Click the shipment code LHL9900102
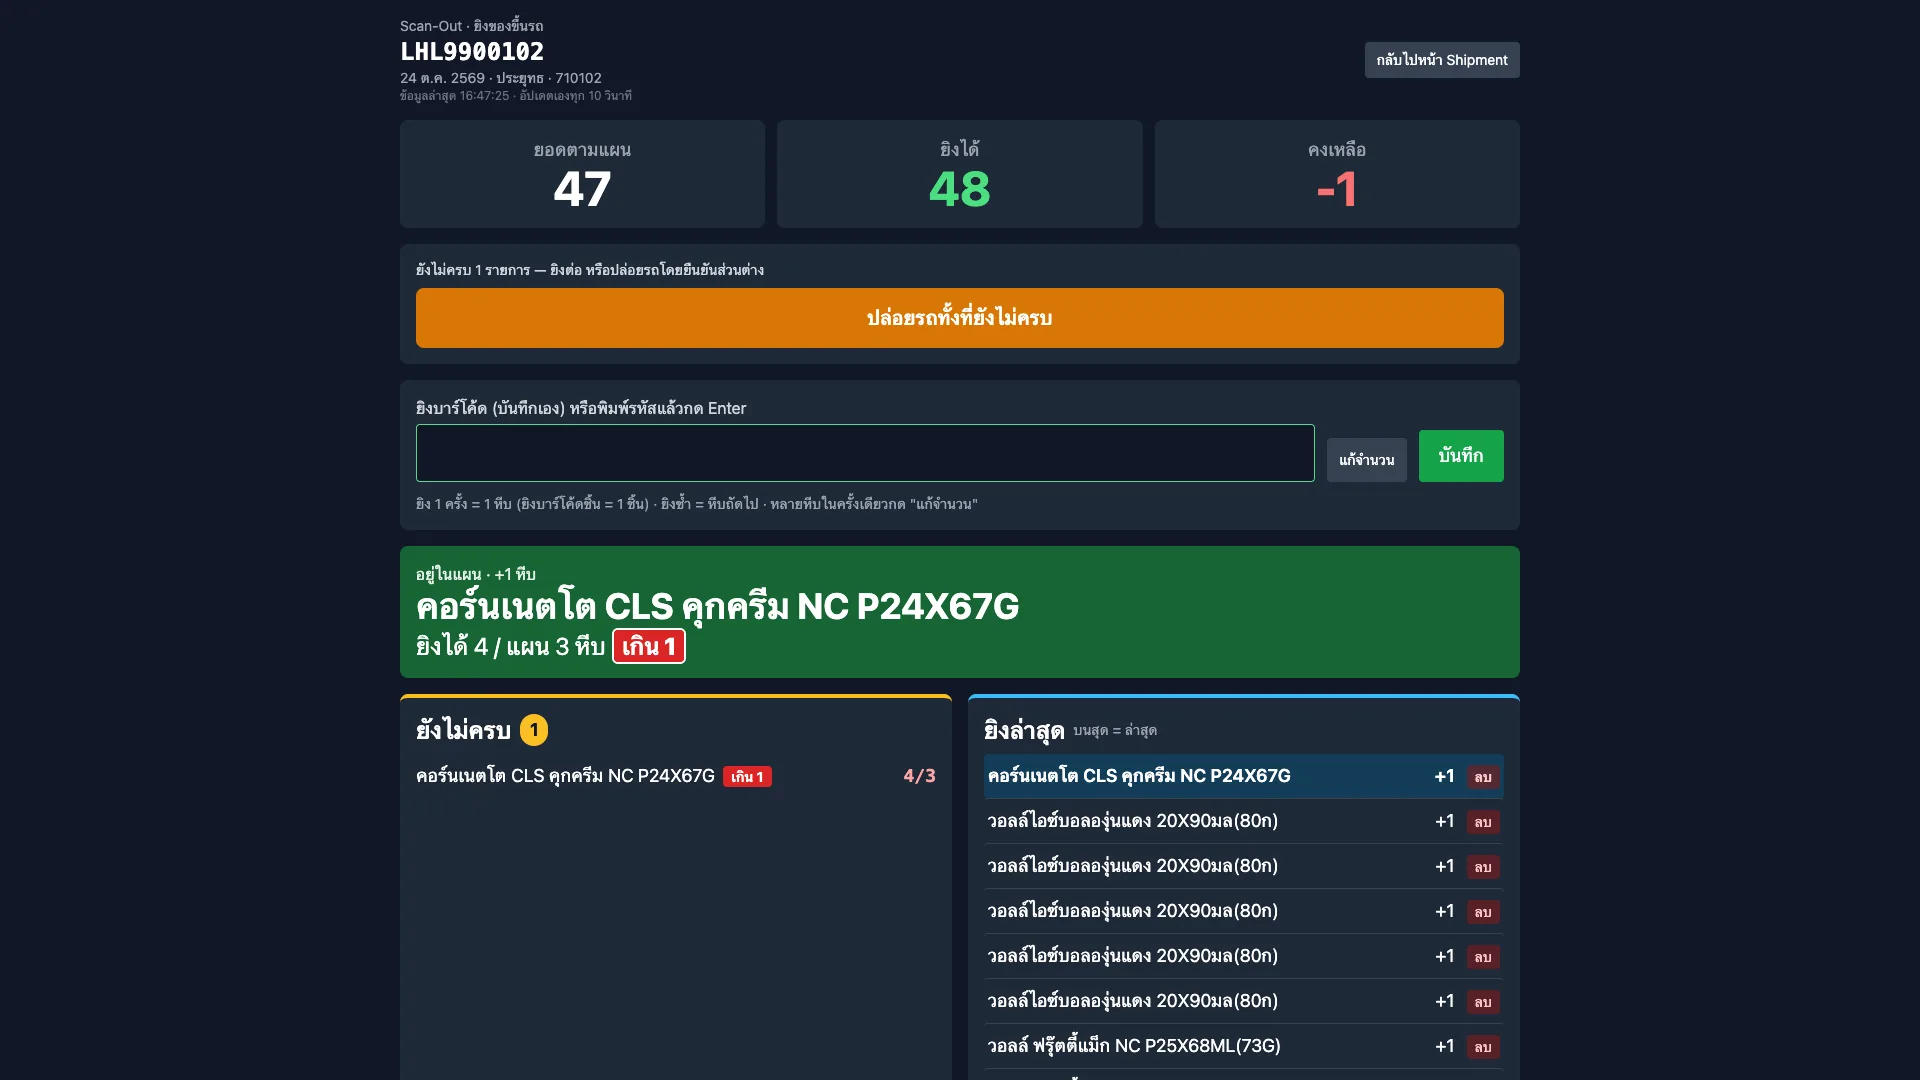The image size is (1920, 1080). click(x=472, y=52)
